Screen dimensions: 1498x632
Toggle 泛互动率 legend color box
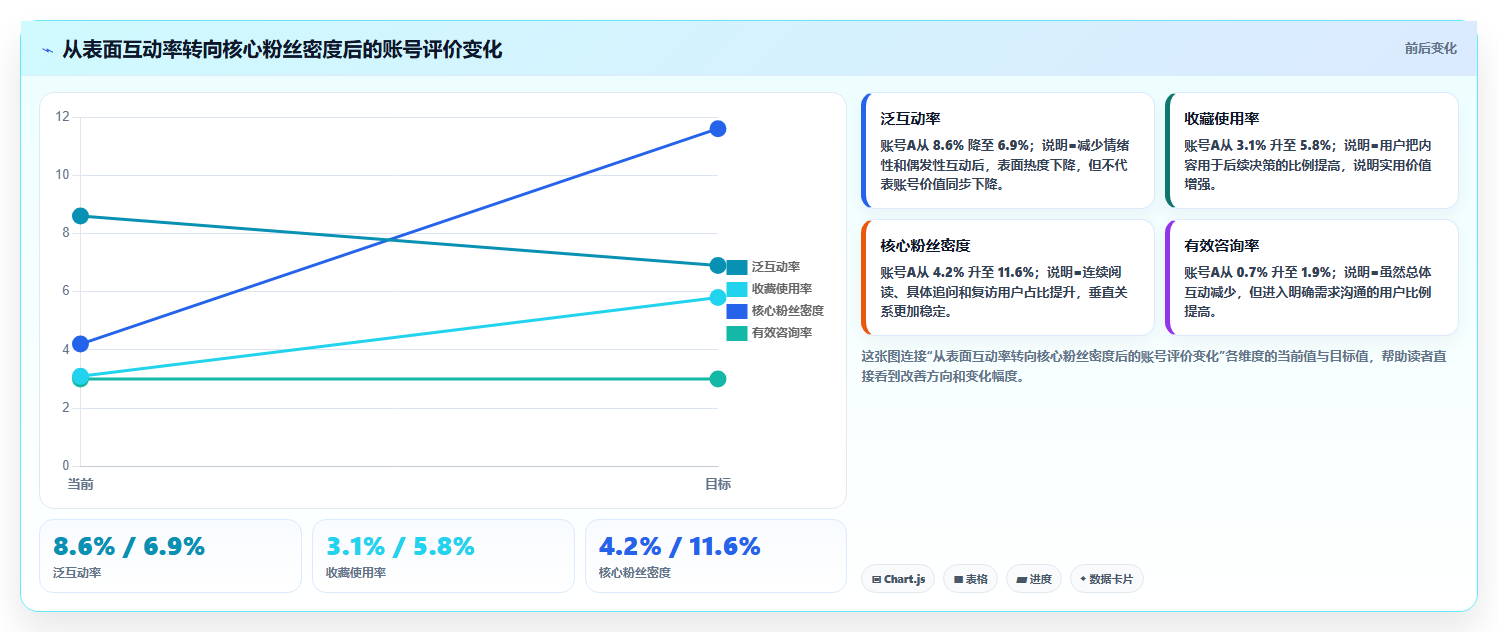(x=737, y=267)
